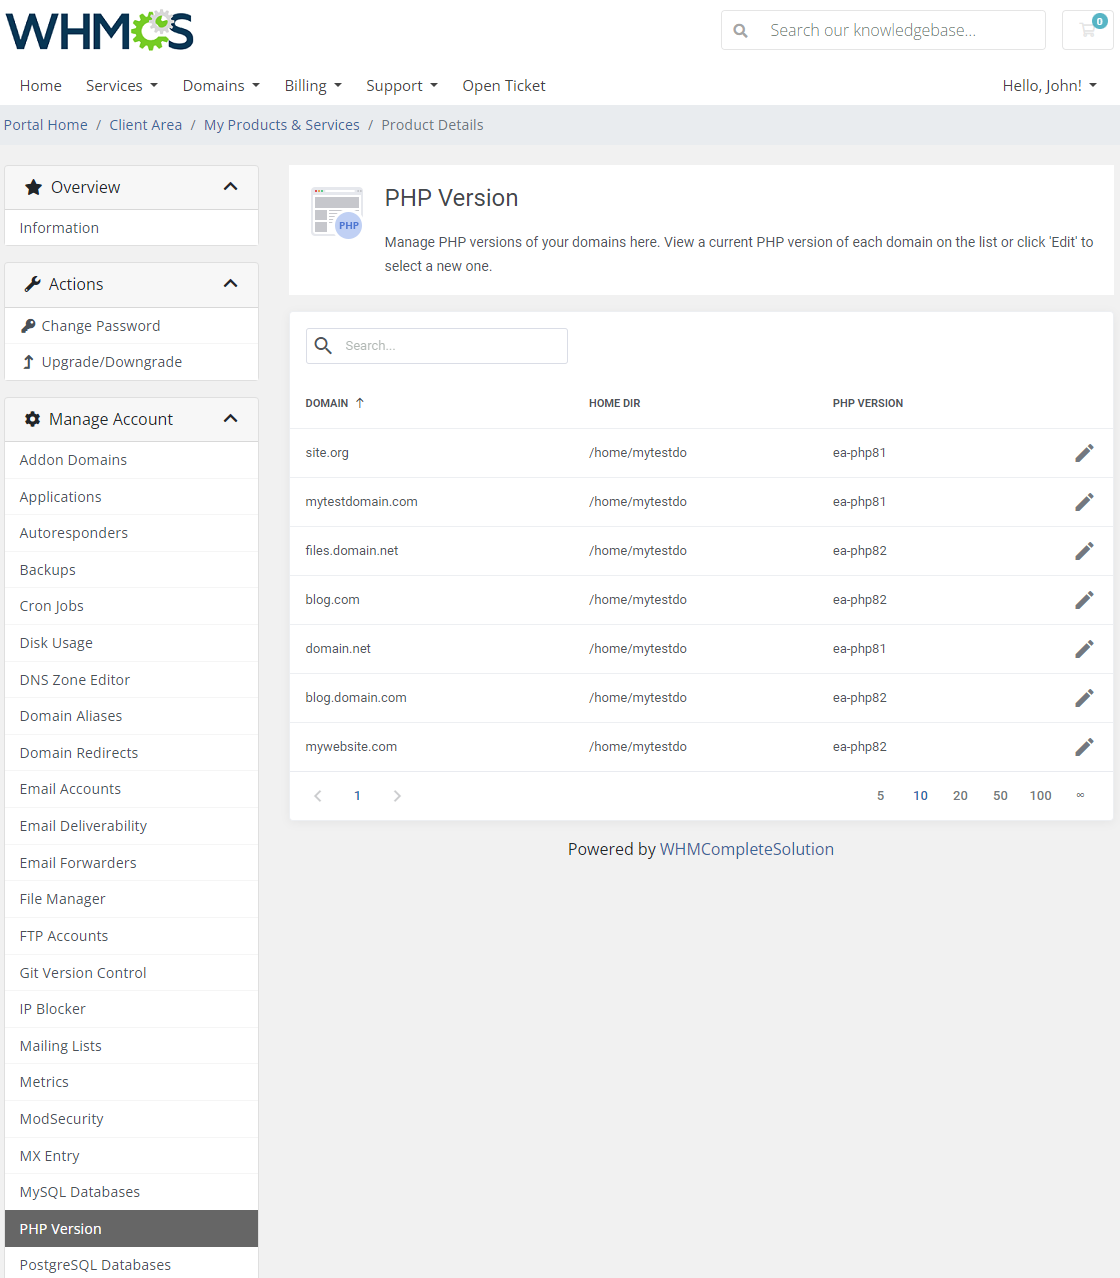The image size is (1120, 1278).
Task: Click My Products & Services breadcrumb
Action: (x=282, y=125)
